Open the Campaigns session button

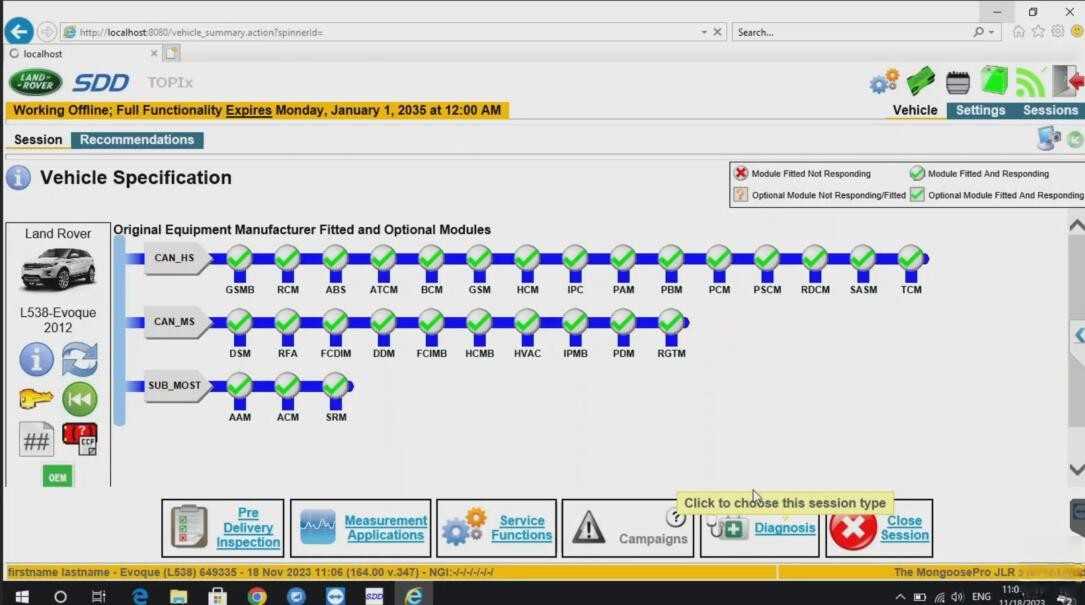coord(628,528)
